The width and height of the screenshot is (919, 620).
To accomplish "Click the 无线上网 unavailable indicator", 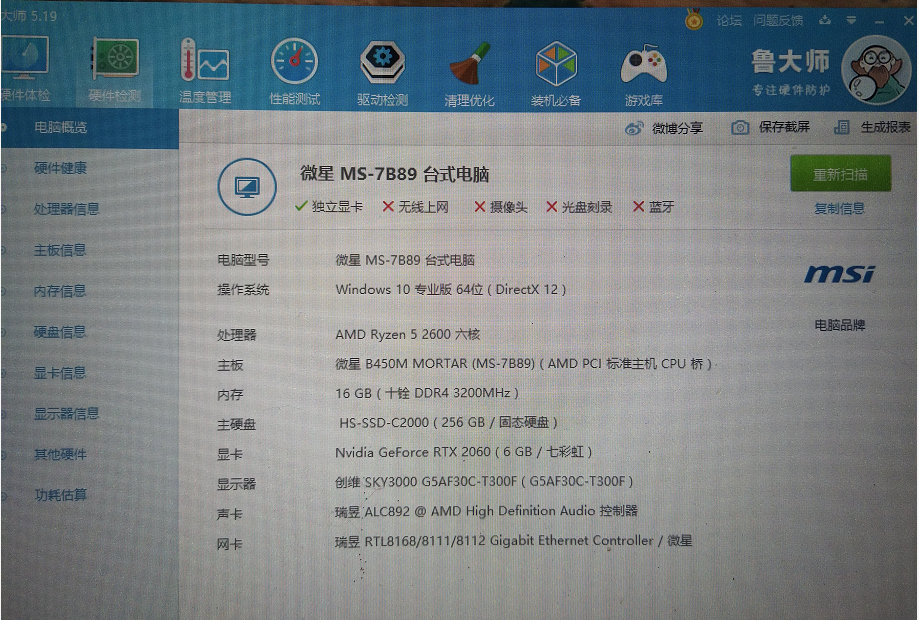I will [416, 207].
